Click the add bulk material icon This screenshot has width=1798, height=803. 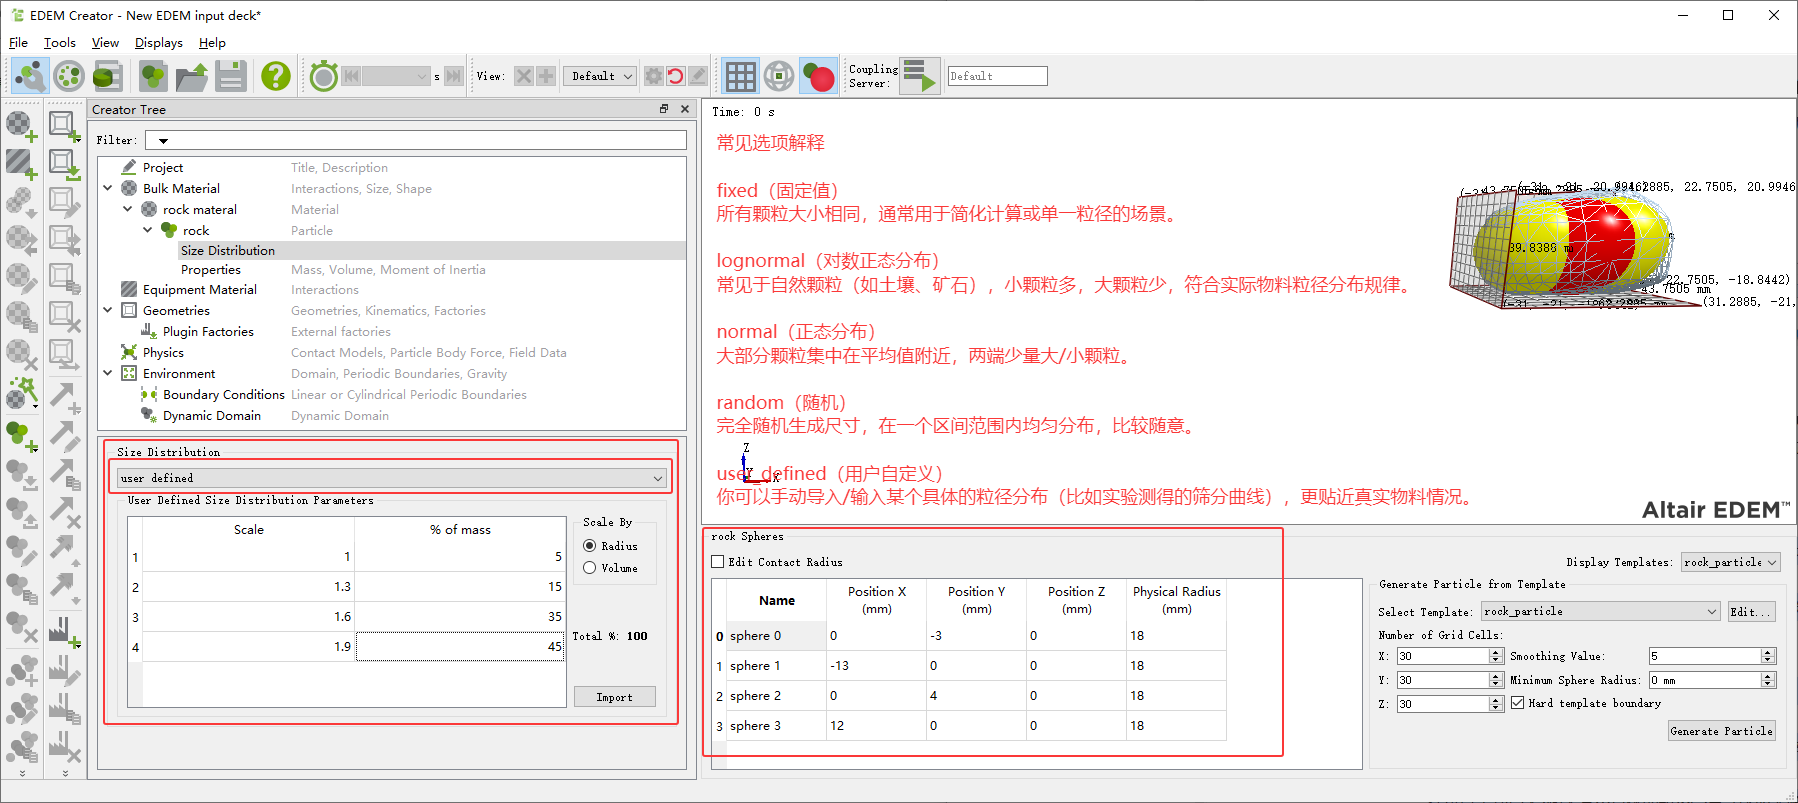coord(20,125)
